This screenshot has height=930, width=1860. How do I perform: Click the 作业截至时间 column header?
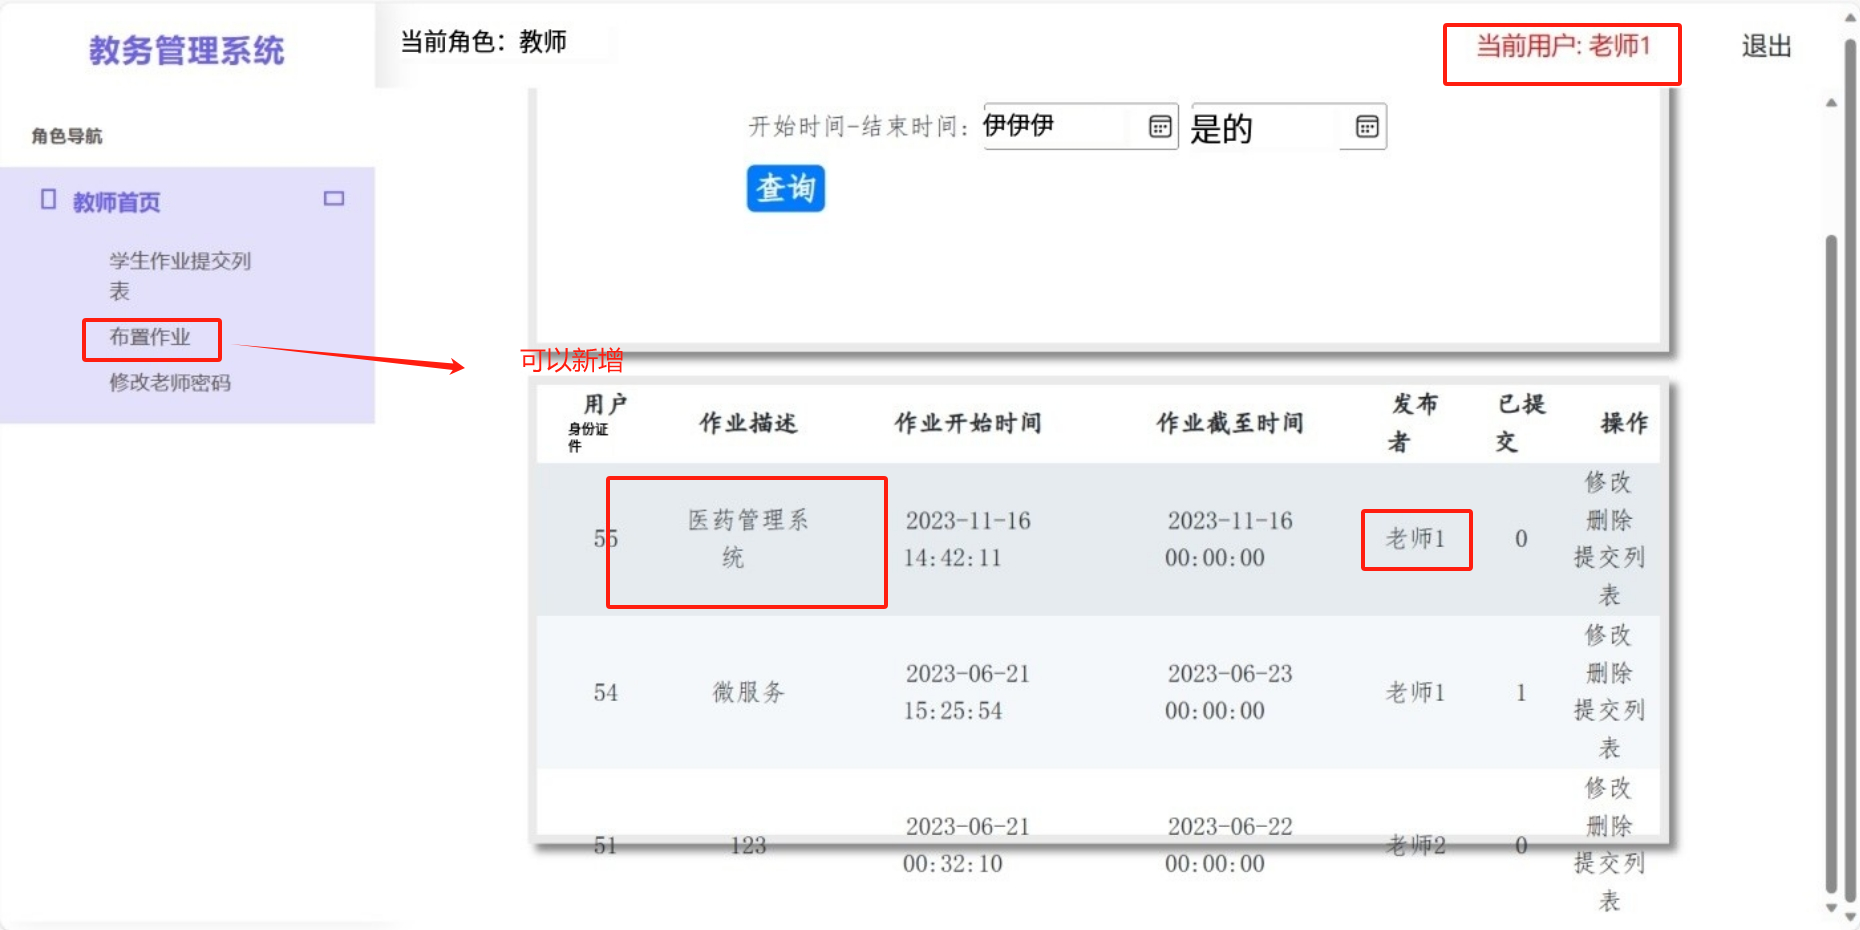[x=1230, y=423]
